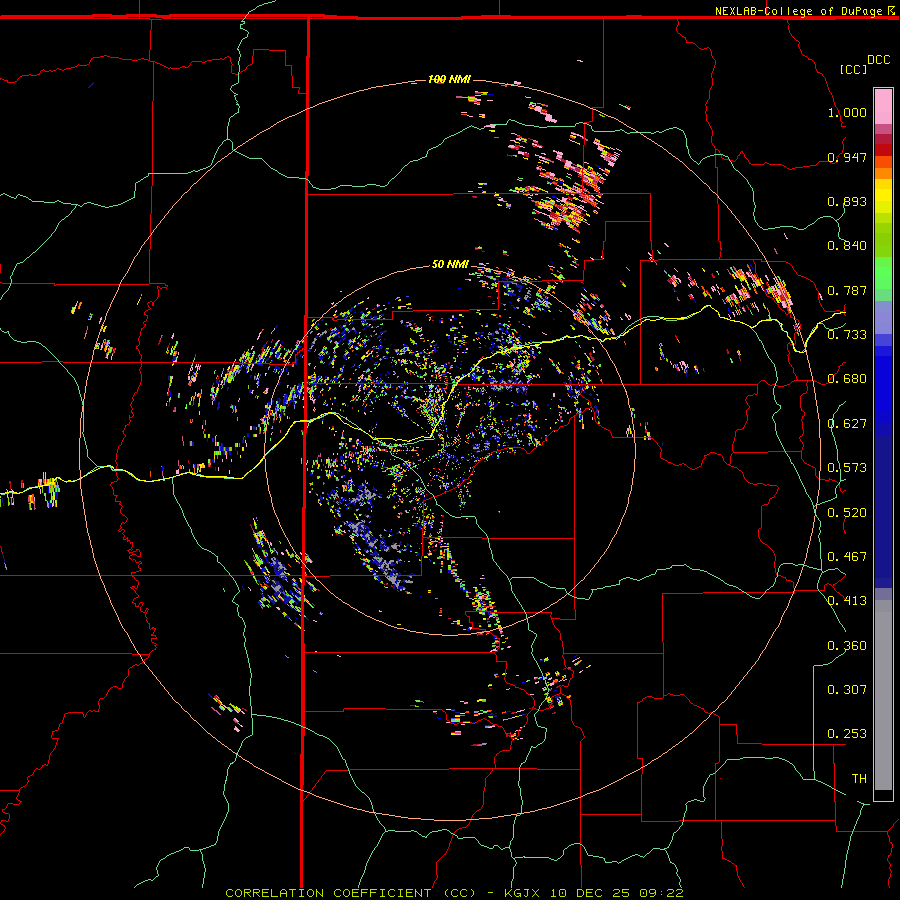Click the KGJX radar station identifier
The image size is (900, 900).
[523, 893]
